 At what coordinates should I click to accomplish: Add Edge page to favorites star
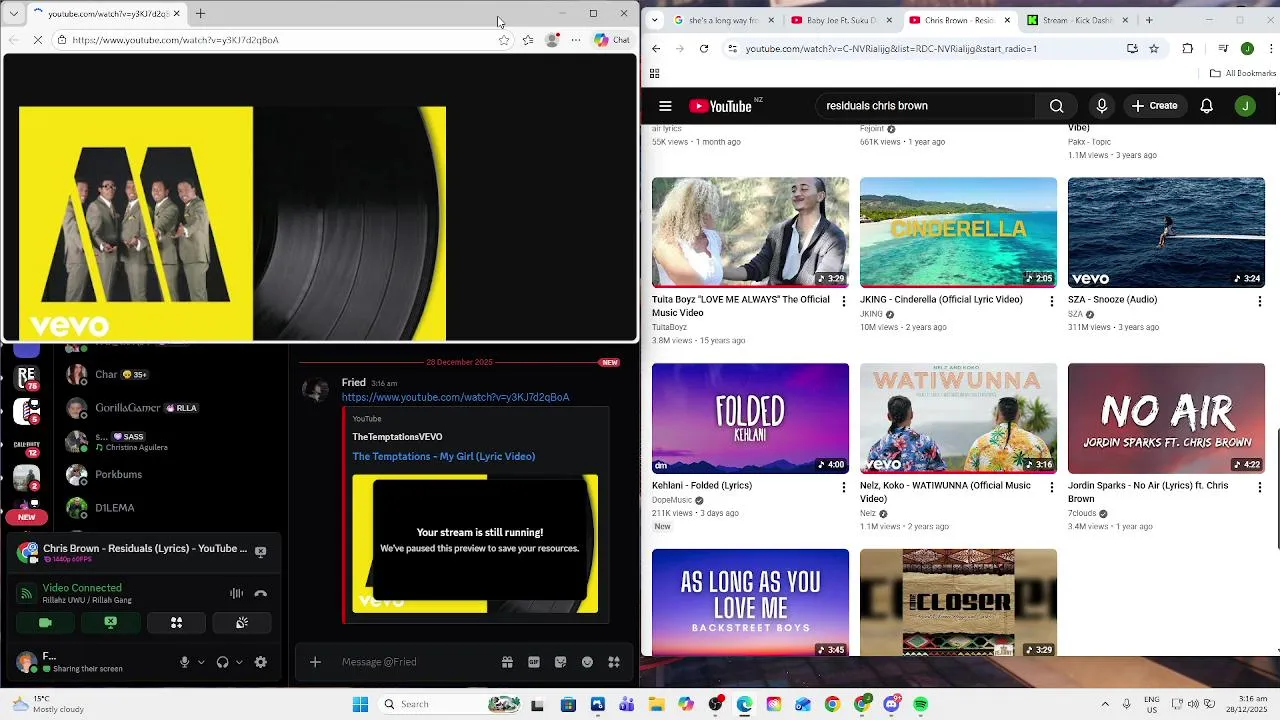[x=504, y=40]
